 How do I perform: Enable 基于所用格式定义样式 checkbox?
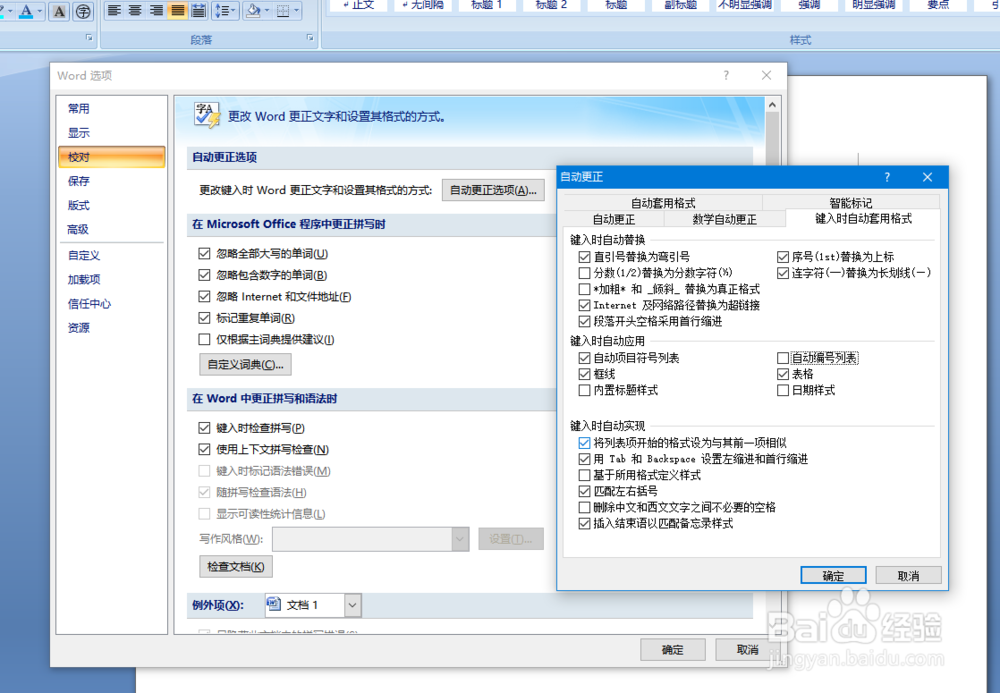click(x=584, y=475)
